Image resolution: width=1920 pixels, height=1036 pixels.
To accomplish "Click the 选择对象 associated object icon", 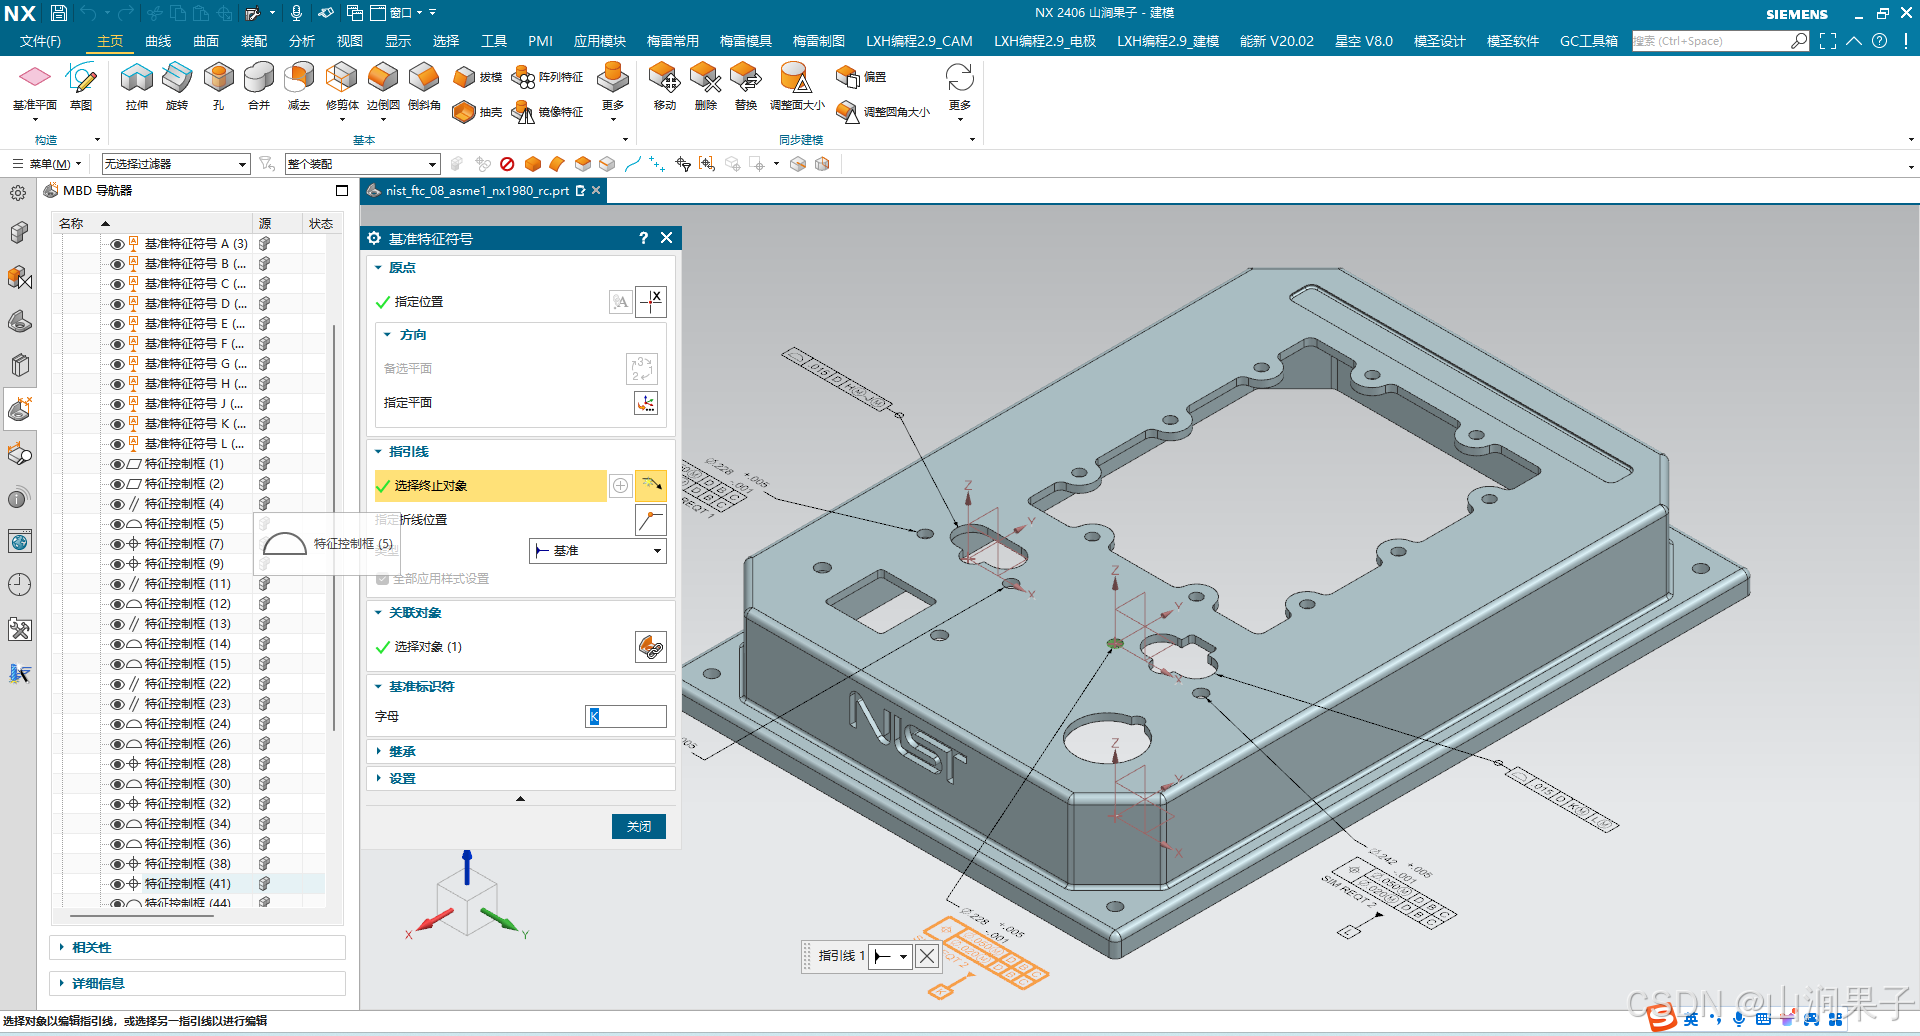I will (651, 647).
